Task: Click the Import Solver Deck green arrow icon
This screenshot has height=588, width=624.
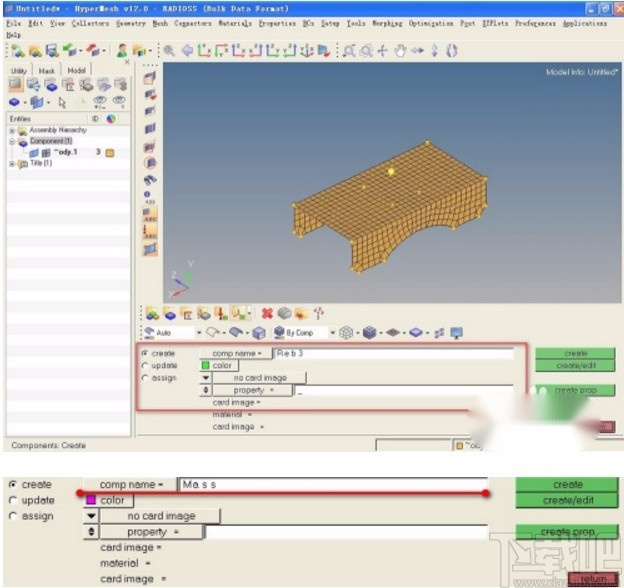Action: 70,51
